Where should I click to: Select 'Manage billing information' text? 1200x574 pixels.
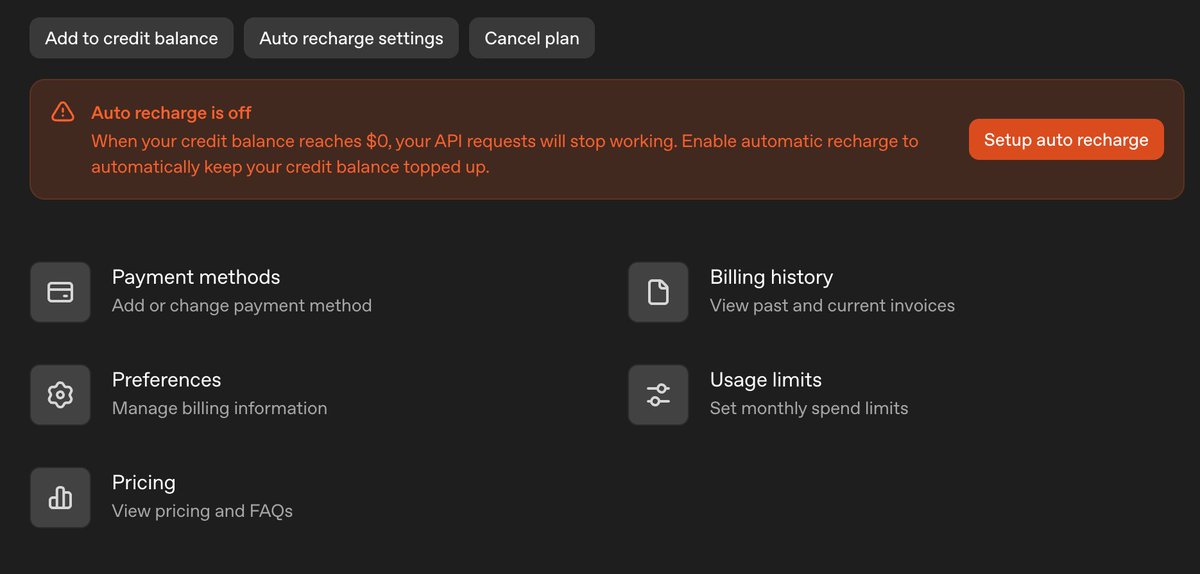coord(219,408)
